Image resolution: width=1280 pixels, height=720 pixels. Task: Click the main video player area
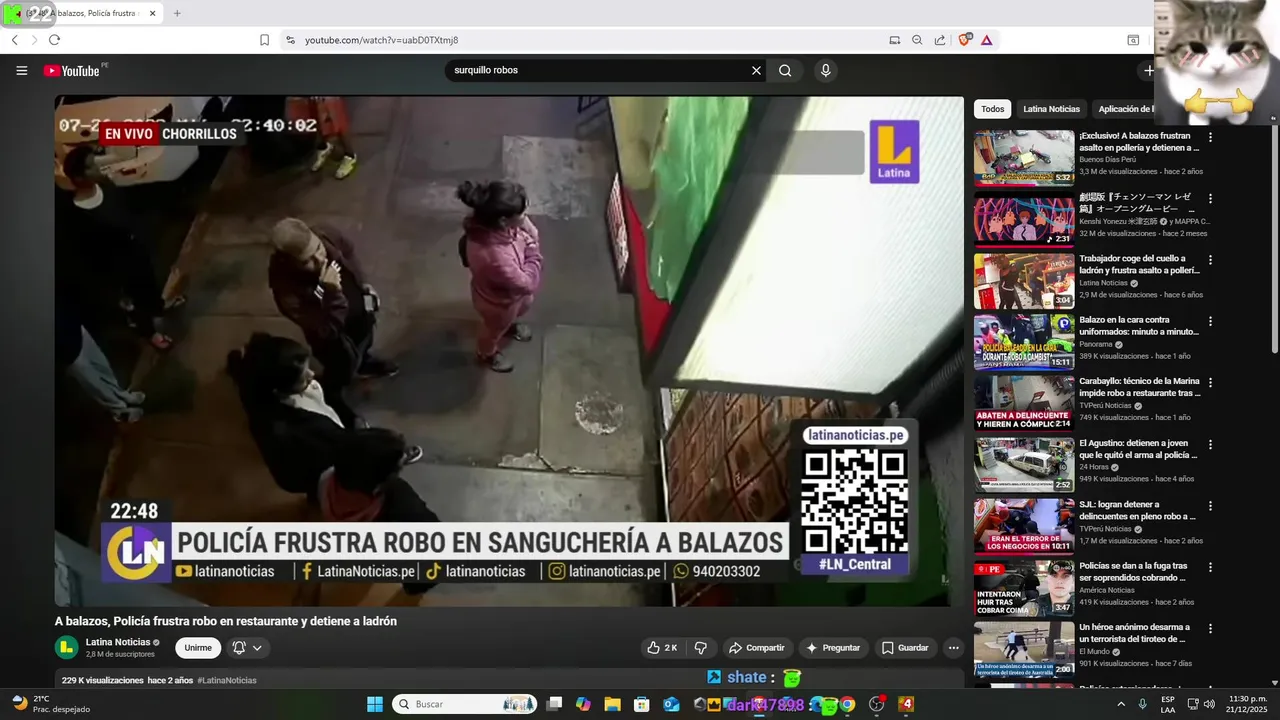pyautogui.click(x=509, y=351)
